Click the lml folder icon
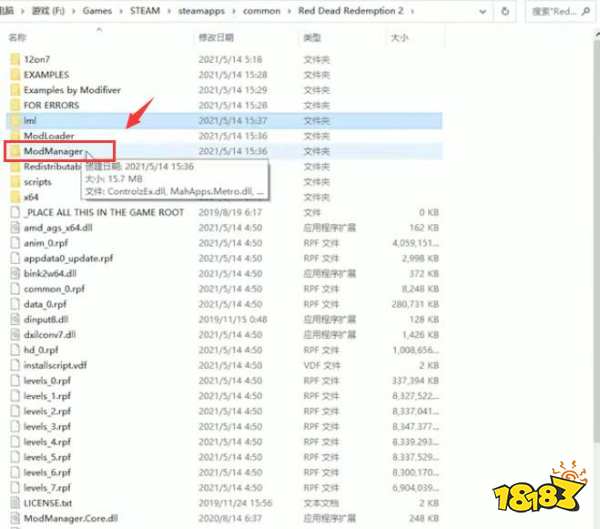The image size is (600, 529). click(15, 121)
